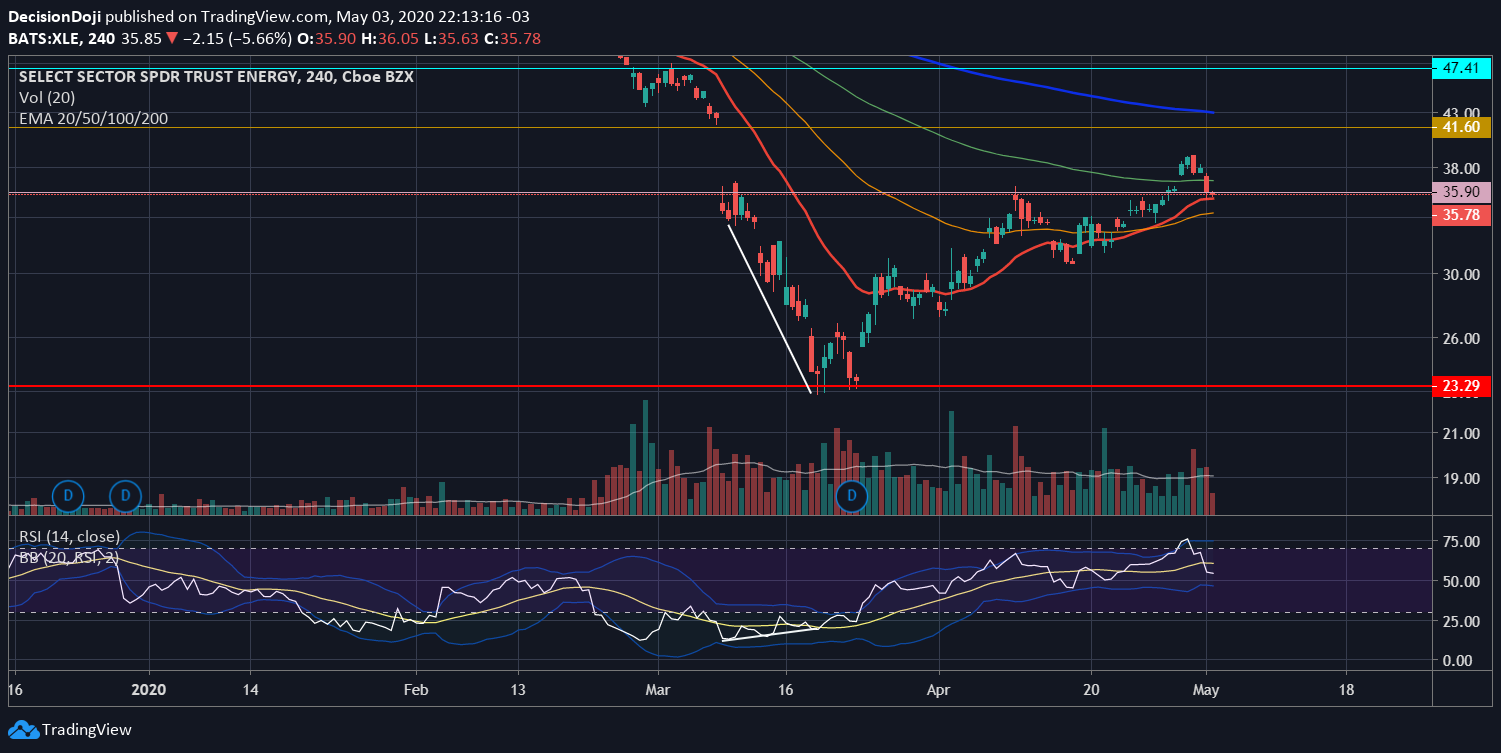The width and height of the screenshot is (1501, 753).
Task: Click the 'EMA 20/50/100/200' indicator label
Action: pos(93,118)
